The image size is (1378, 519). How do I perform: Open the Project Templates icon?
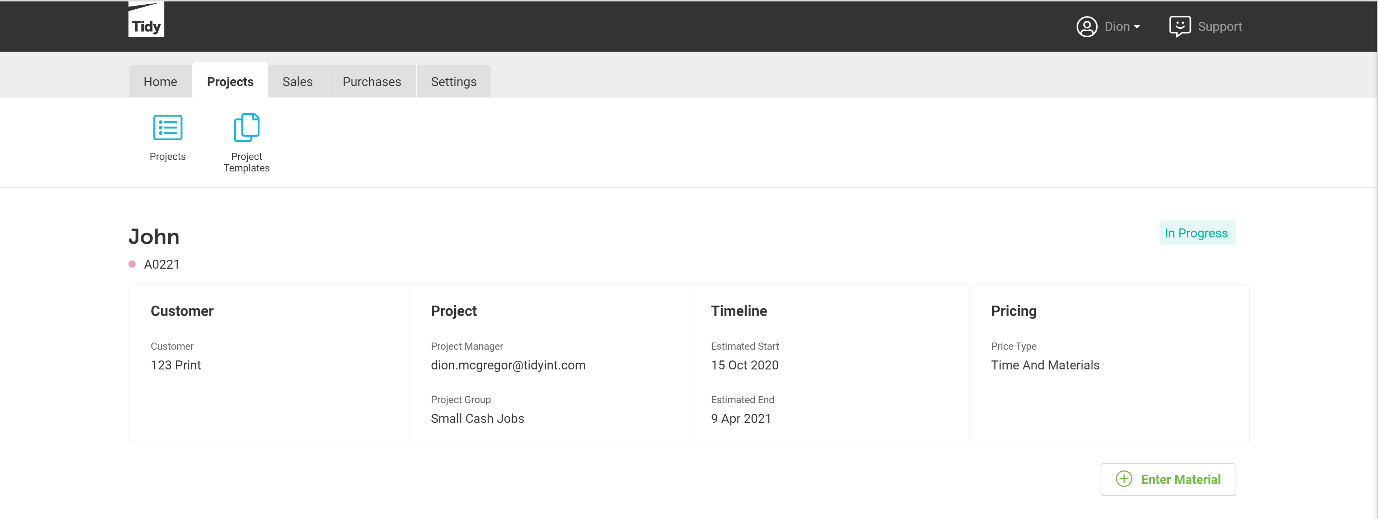point(246,128)
